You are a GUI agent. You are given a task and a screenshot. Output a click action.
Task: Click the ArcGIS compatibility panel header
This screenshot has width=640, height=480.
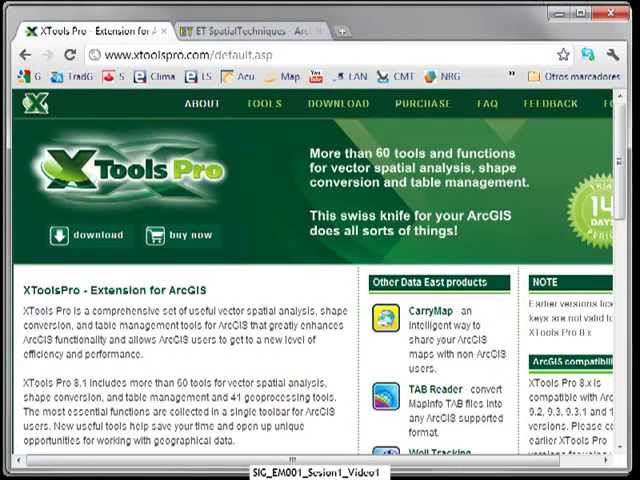pyautogui.click(x=571, y=362)
